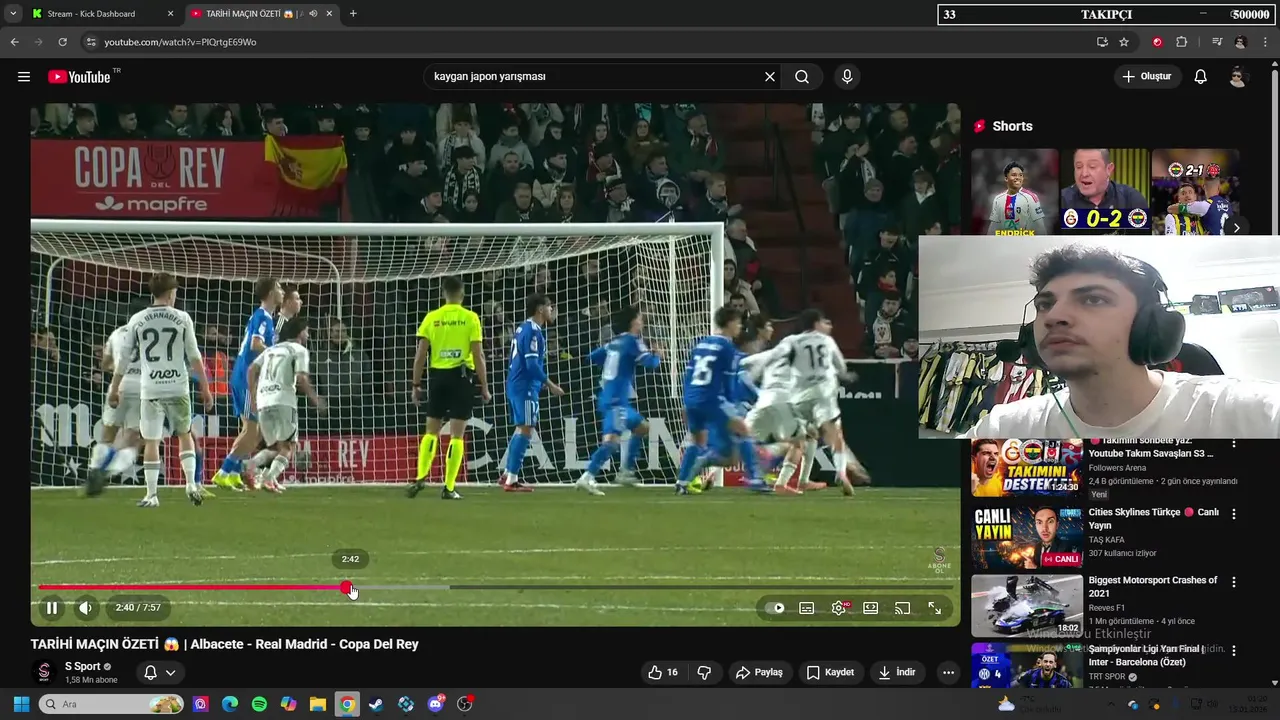Image resolution: width=1280 pixels, height=720 pixels.
Task: Mute the tab via speaker icon
Action: click(x=313, y=14)
